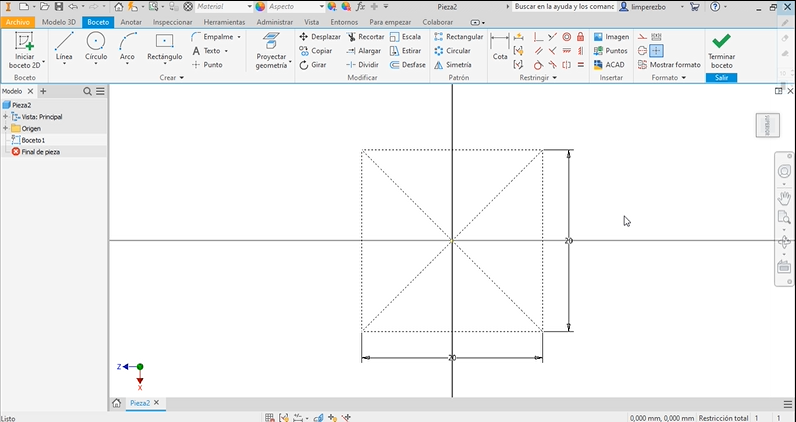Open the Archivo menu
Image resolution: width=796 pixels, height=422 pixels.
(18, 22)
